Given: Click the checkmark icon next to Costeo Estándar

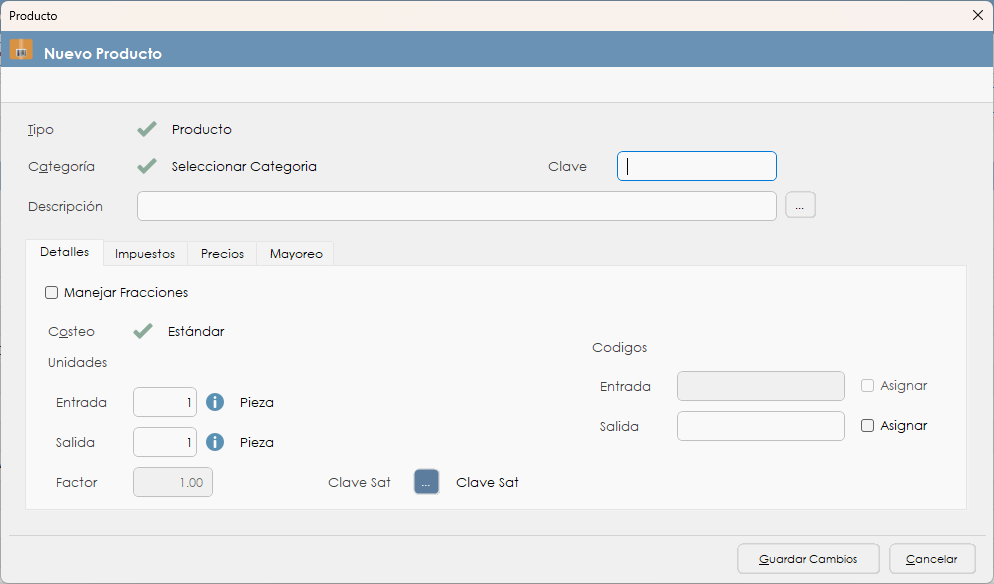Looking at the screenshot, I should pos(143,331).
